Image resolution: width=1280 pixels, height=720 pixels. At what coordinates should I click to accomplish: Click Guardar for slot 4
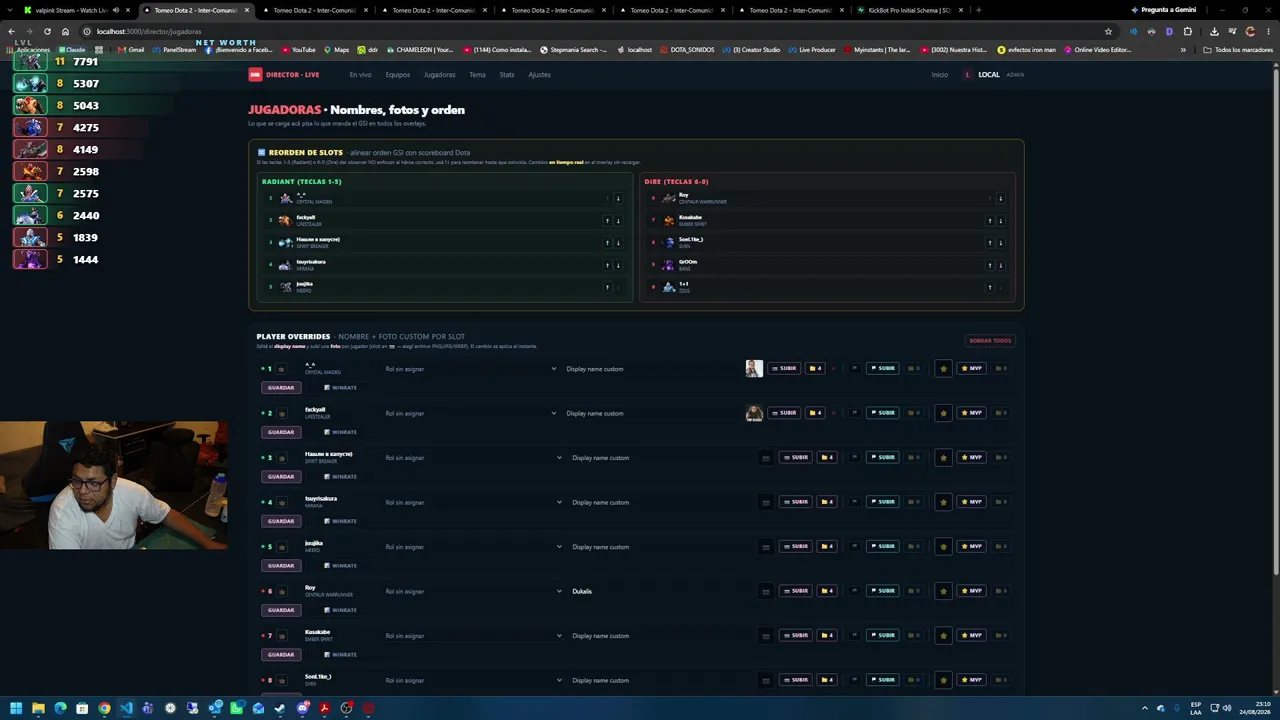tap(281, 521)
